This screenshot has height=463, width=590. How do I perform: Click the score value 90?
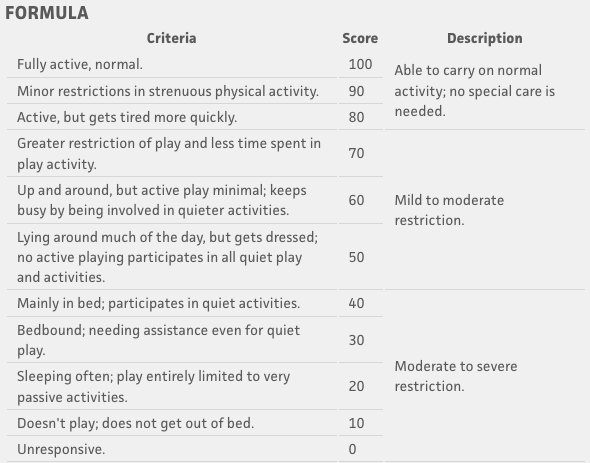point(356,91)
